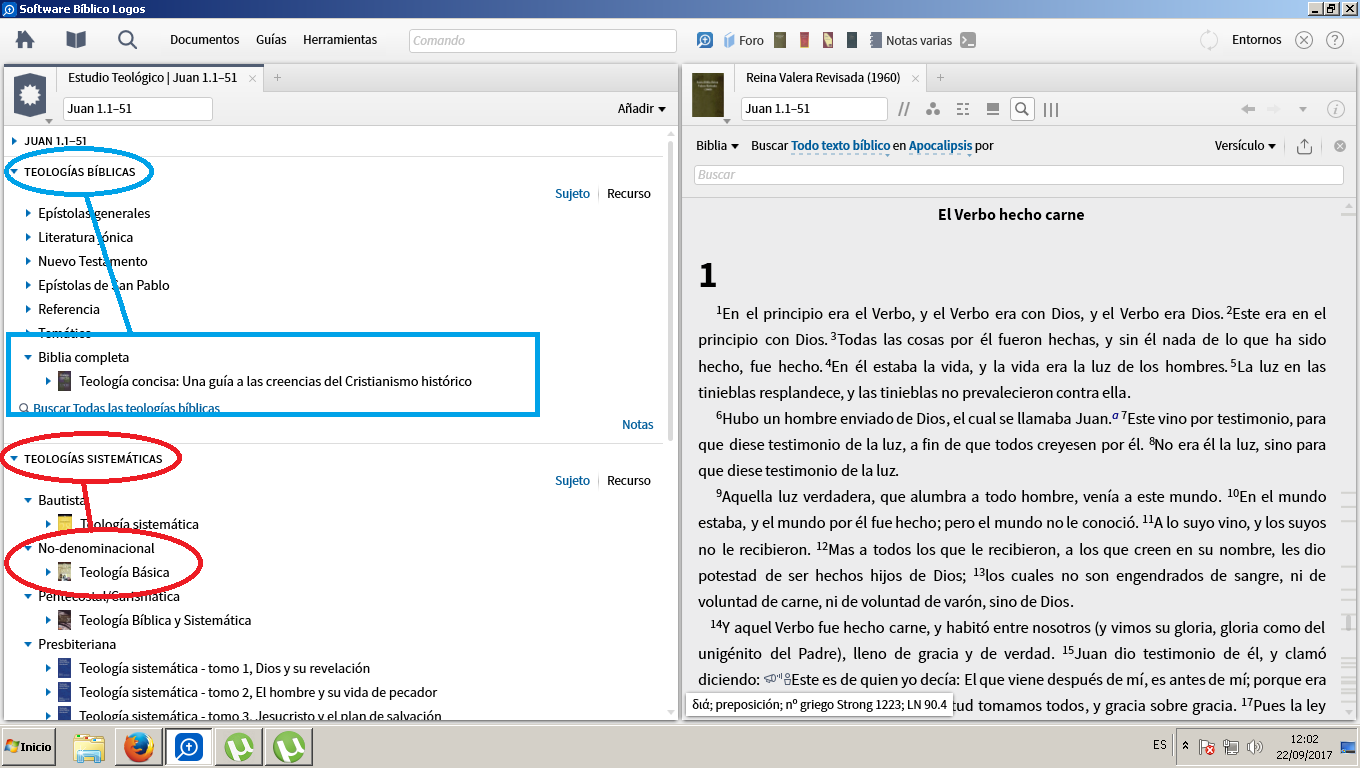Open the Herramientas menu
The image size is (1360, 768).
point(340,40)
